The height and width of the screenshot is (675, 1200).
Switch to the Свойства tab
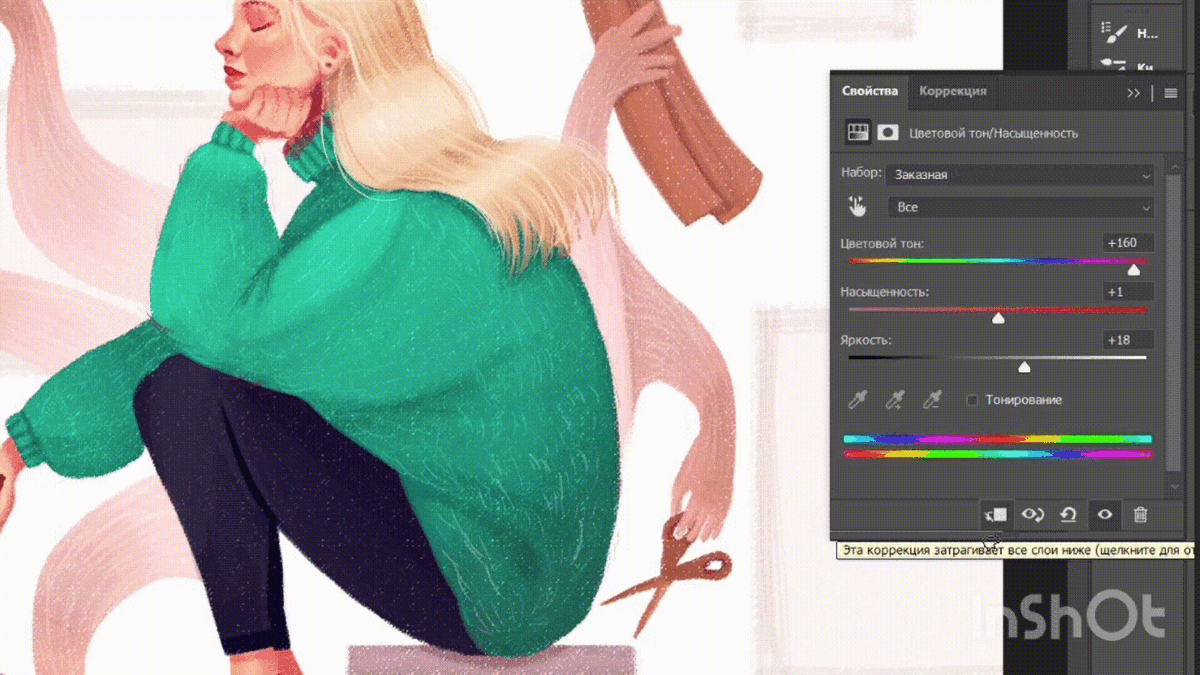(x=870, y=91)
